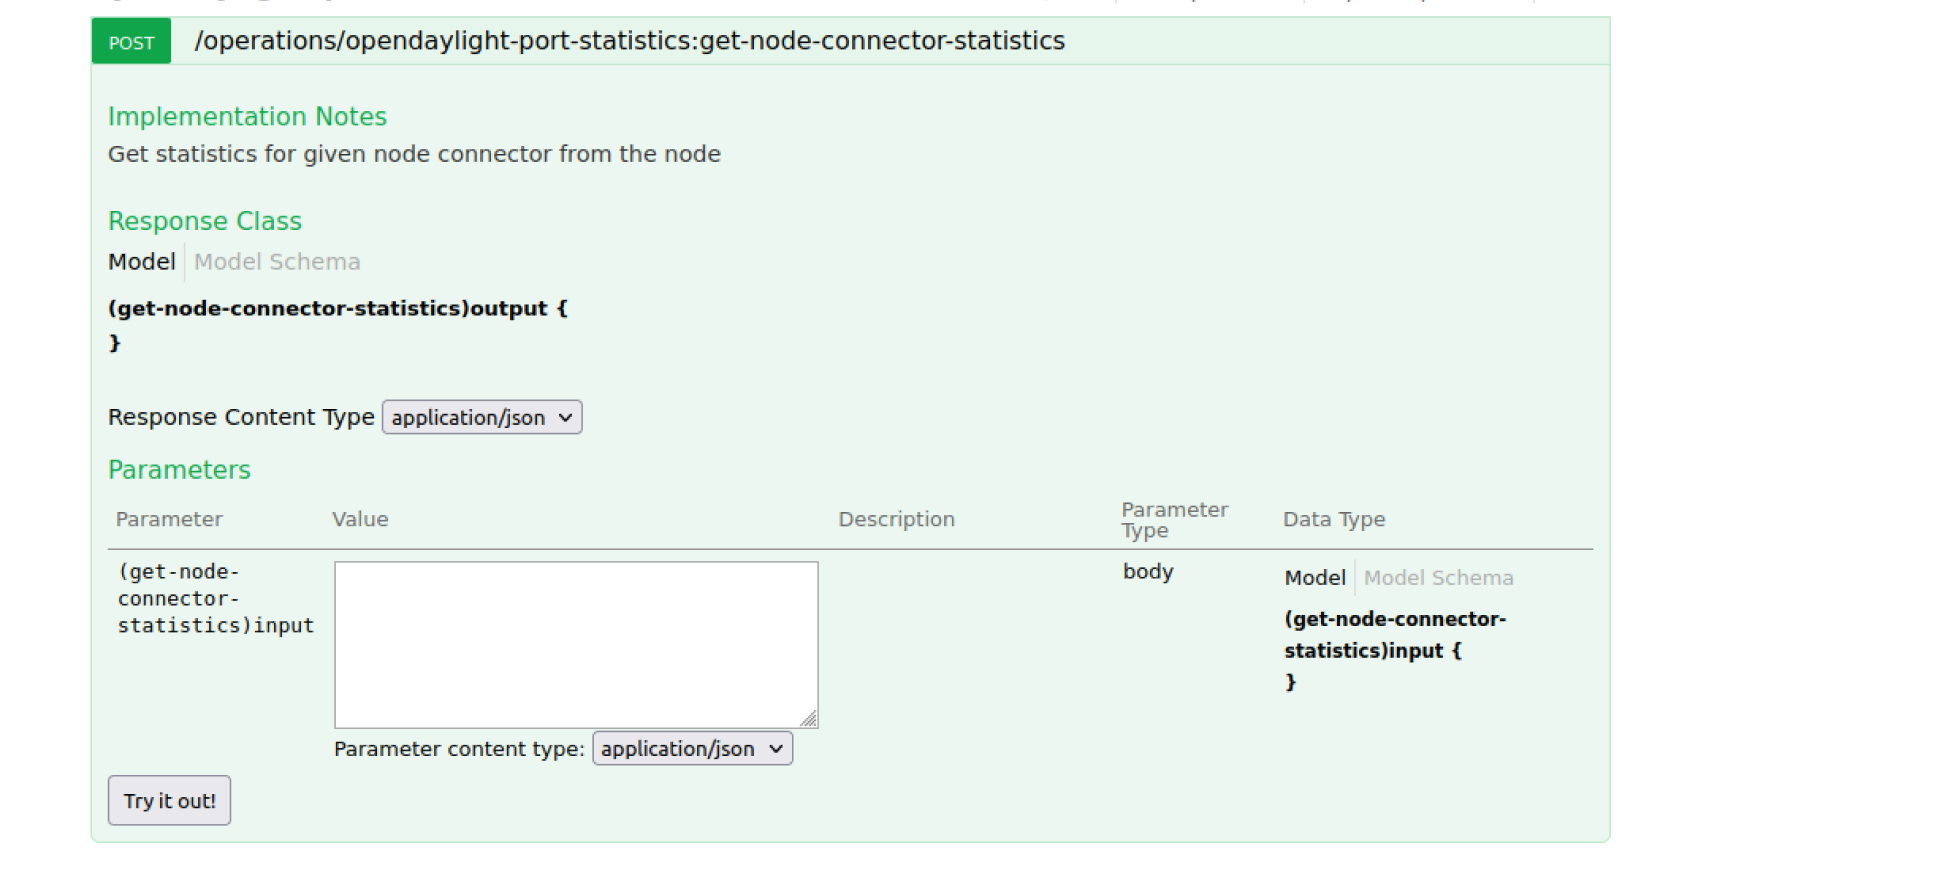The height and width of the screenshot is (879, 1939).
Task: Open the Parameter content type dropdown
Action: pyautogui.click(x=692, y=749)
